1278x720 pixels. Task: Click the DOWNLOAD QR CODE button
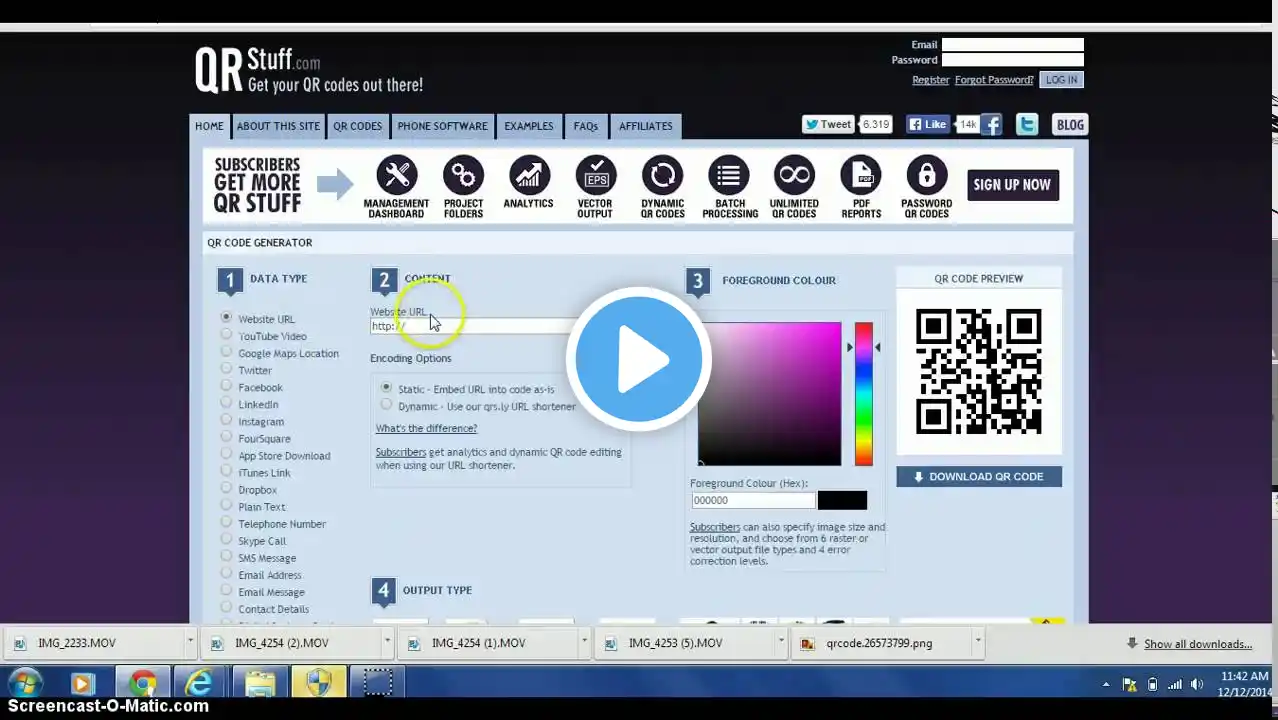[x=979, y=477]
